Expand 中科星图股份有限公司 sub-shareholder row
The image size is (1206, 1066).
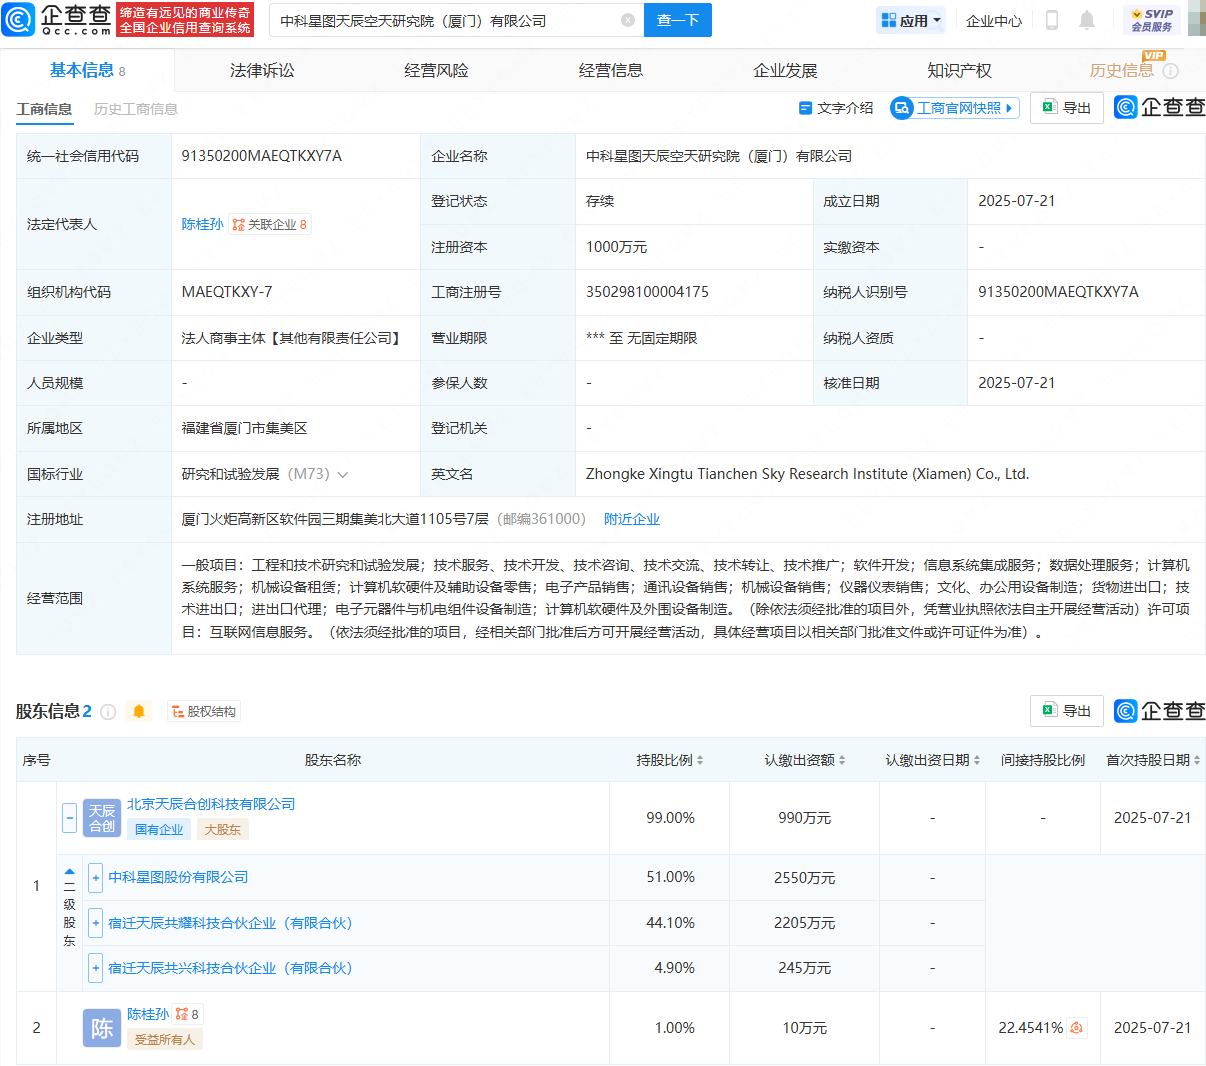[95, 877]
